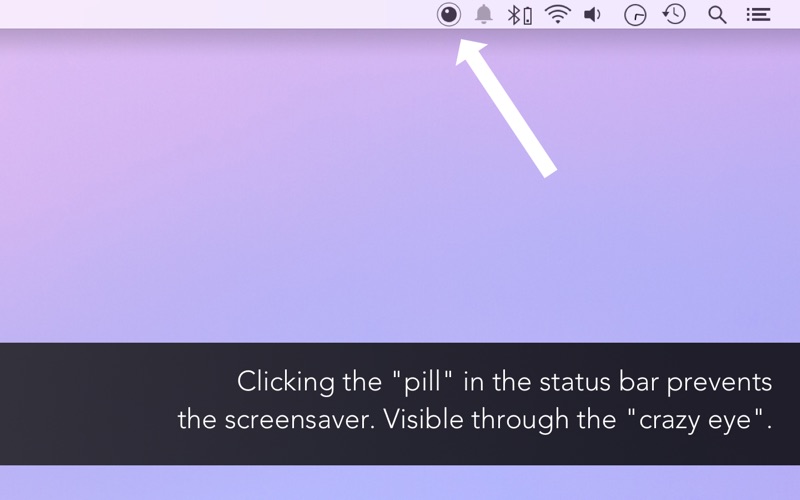
Task: Open the Wi-Fi status menu
Action: tap(558, 14)
